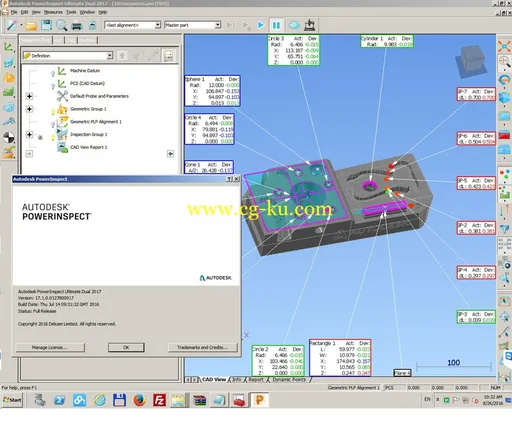The height and width of the screenshot is (426, 512).
Task: Click the zoom-to-fit orange arrows icon
Action: pyautogui.click(x=504, y=46)
